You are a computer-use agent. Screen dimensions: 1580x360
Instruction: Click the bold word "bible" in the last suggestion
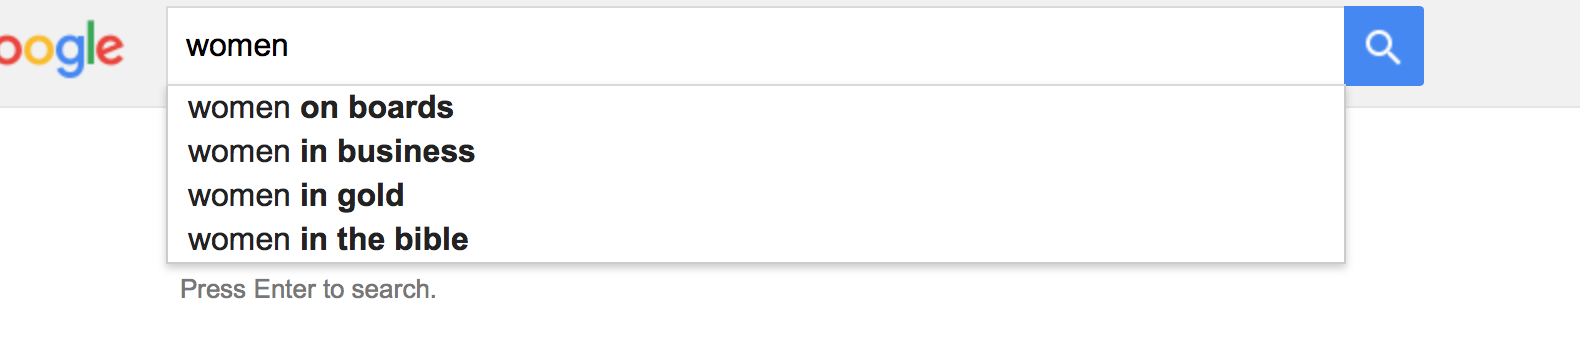[x=431, y=239]
